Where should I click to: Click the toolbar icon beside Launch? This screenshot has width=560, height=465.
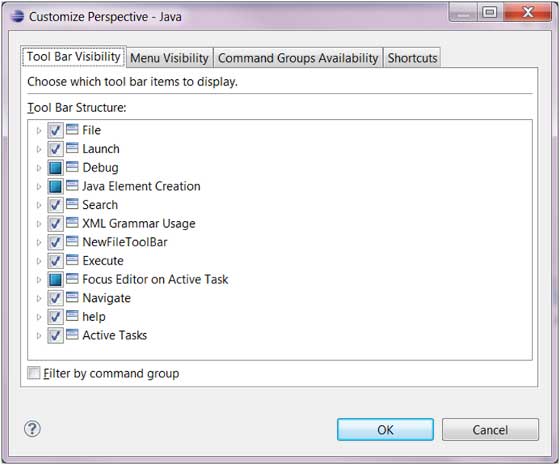(72, 148)
